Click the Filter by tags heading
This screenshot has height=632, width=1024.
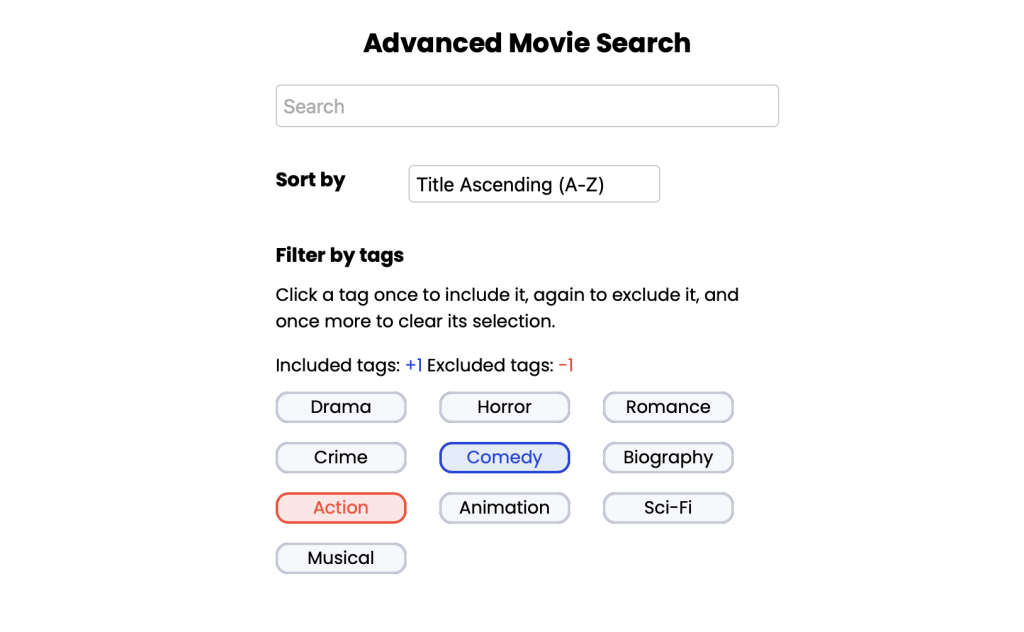coord(340,255)
